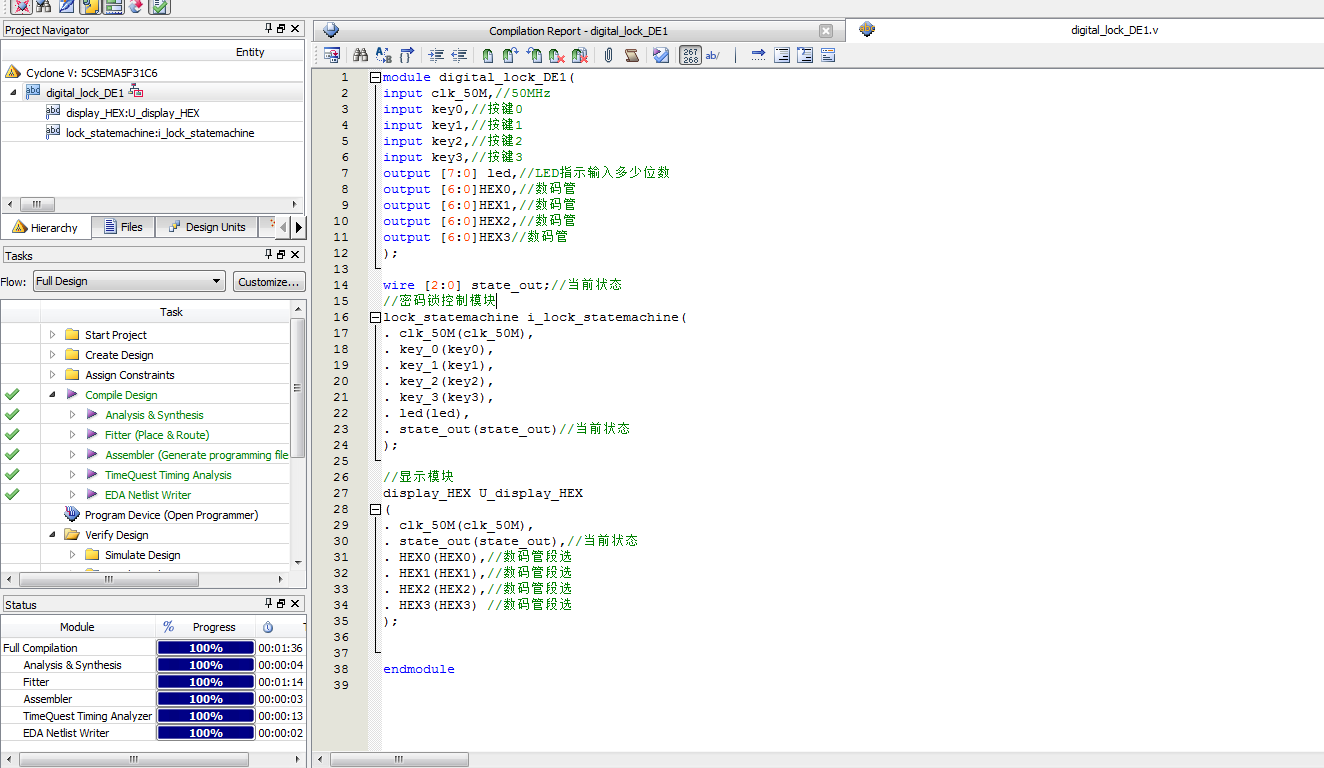Expand the Start Project task folder
1324x768 pixels.
pyautogui.click(x=52, y=335)
